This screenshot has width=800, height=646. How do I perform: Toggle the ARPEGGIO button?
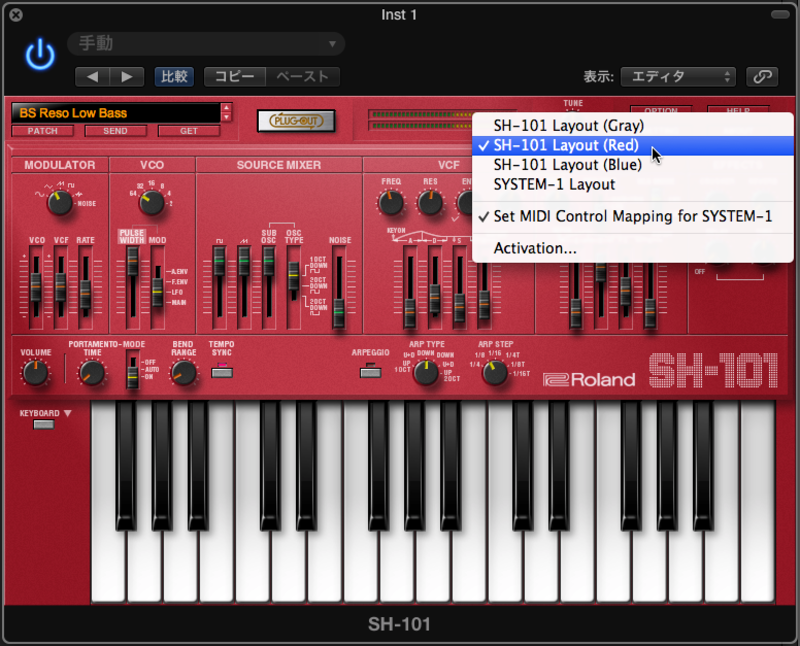tap(370, 372)
